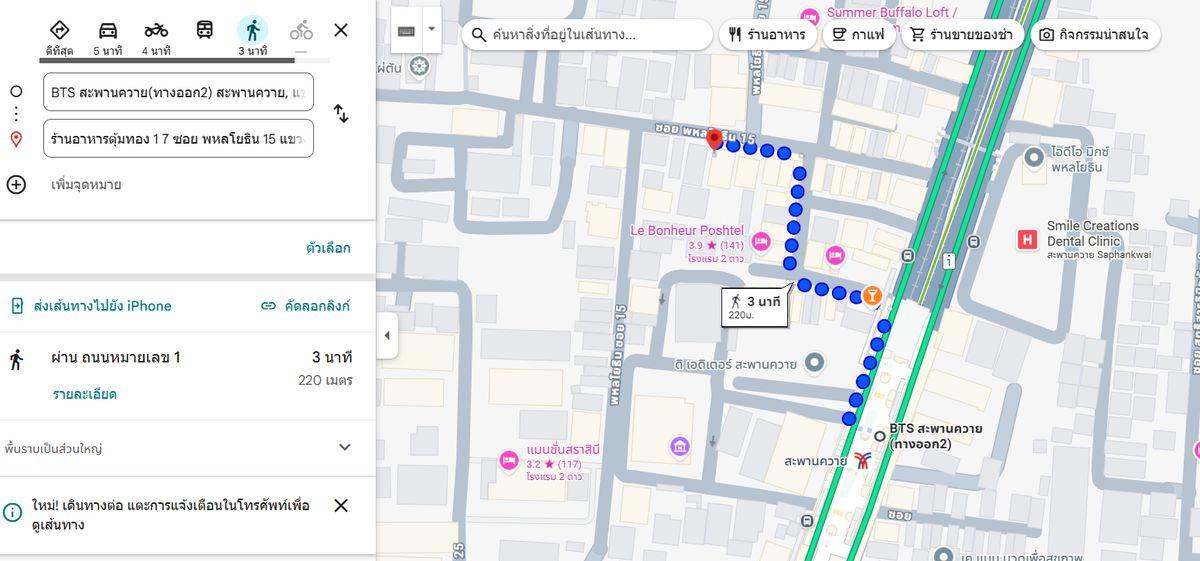Image resolution: width=1200 pixels, height=561 pixels.
Task: Dismiss the new walking notification banner
Action: tap(341, 506)
